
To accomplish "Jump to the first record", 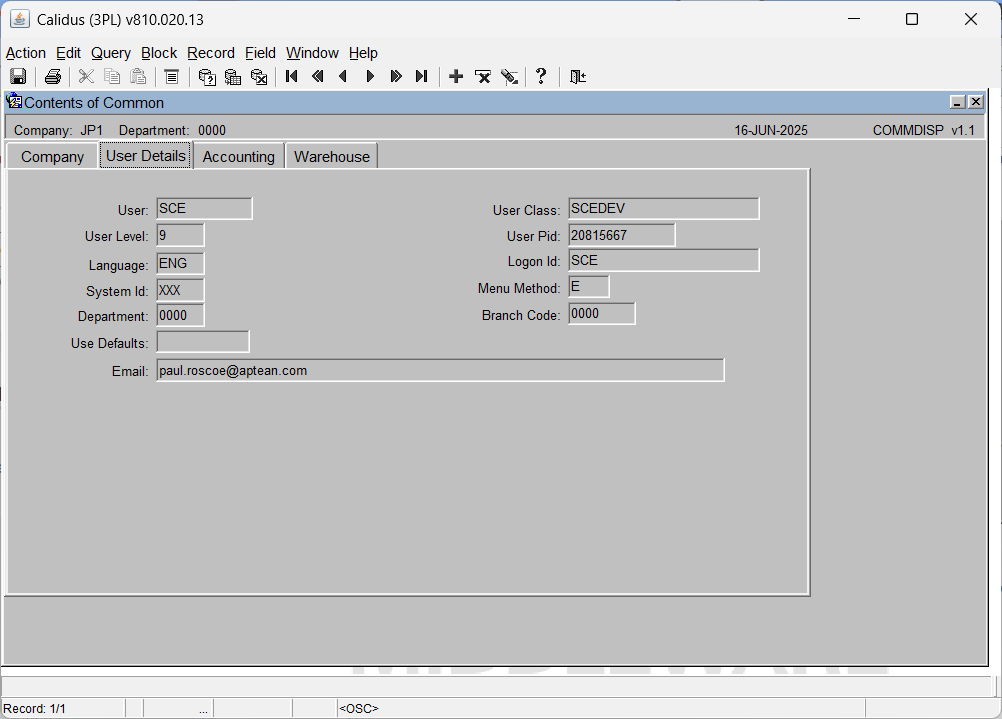I will [x=291, y=77].
